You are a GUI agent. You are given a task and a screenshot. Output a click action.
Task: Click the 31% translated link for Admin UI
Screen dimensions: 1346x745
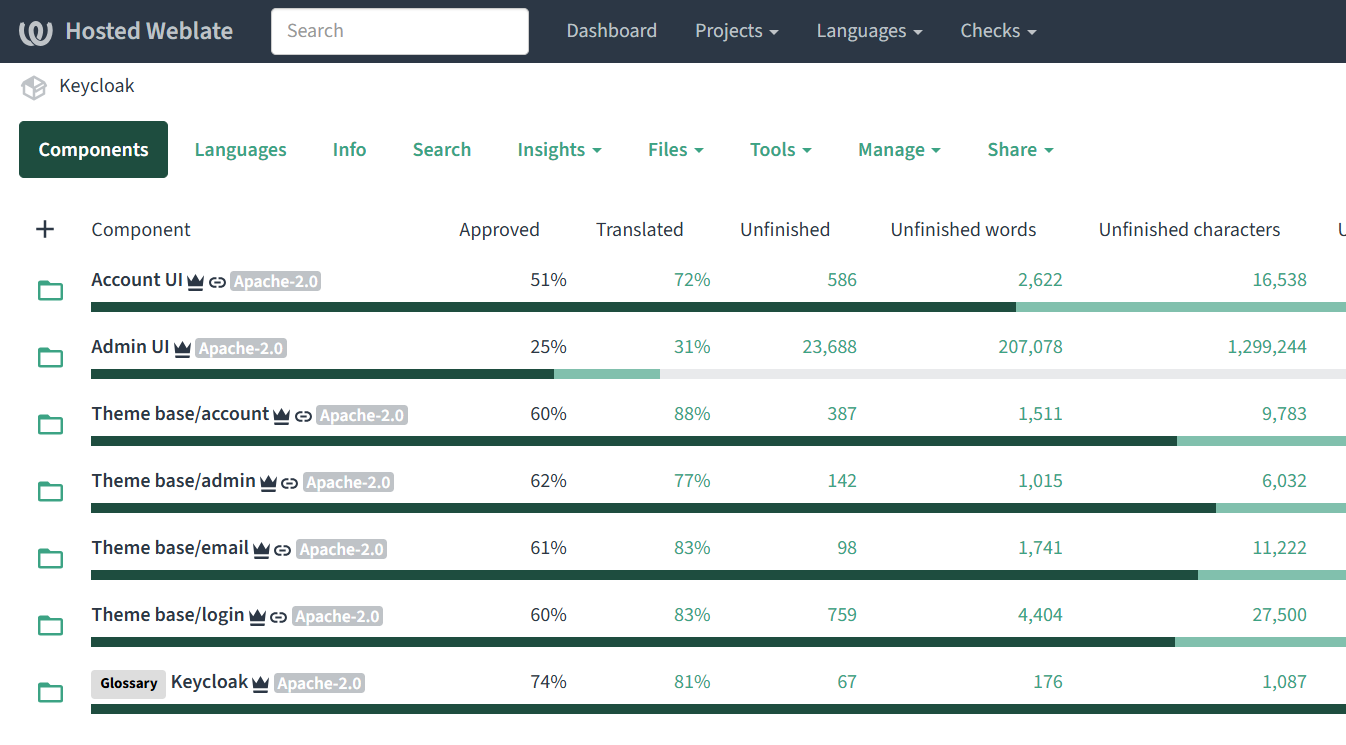pyautogui.click(x=692, y=347)
